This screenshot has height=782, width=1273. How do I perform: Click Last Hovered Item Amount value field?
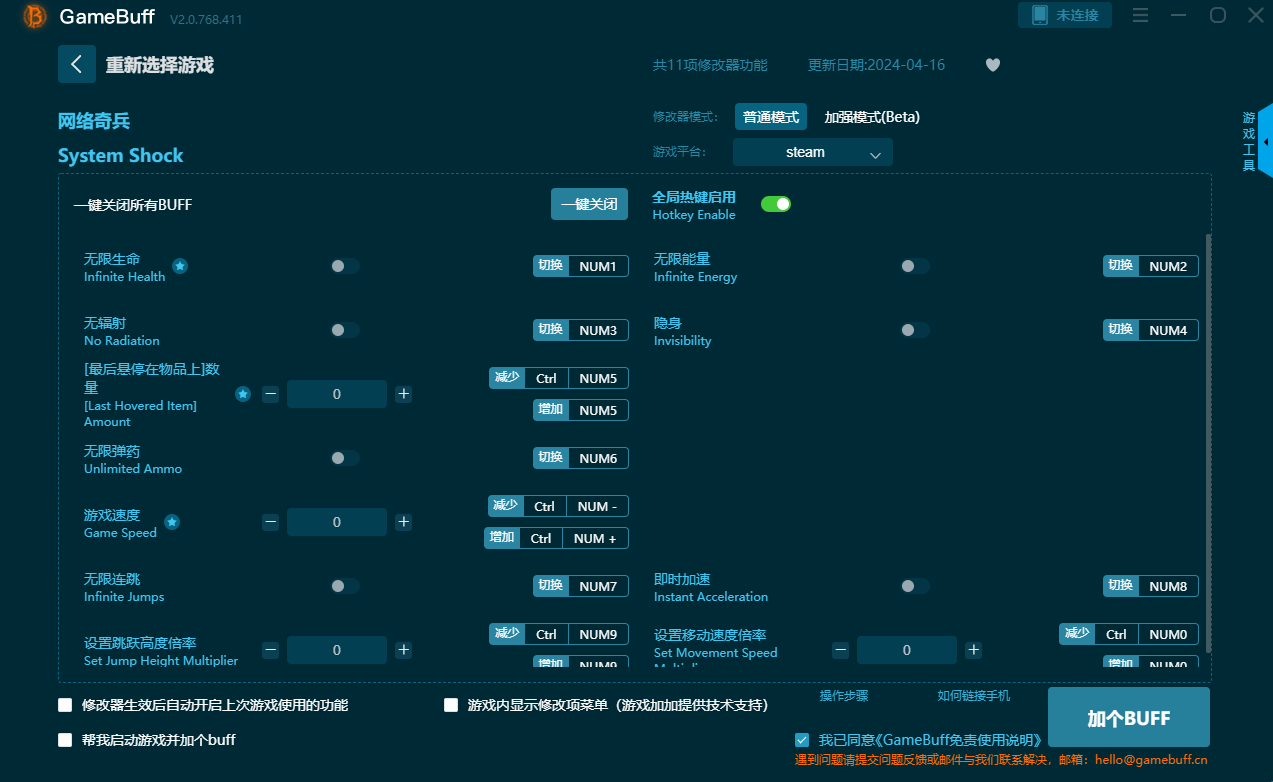click(x=337, y=394)
